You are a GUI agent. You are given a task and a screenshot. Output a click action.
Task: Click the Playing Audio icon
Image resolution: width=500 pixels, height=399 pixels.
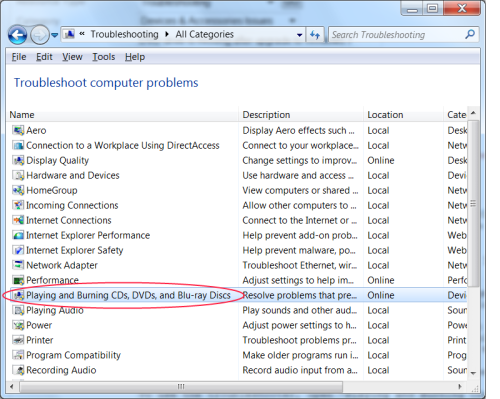(18, 310)
